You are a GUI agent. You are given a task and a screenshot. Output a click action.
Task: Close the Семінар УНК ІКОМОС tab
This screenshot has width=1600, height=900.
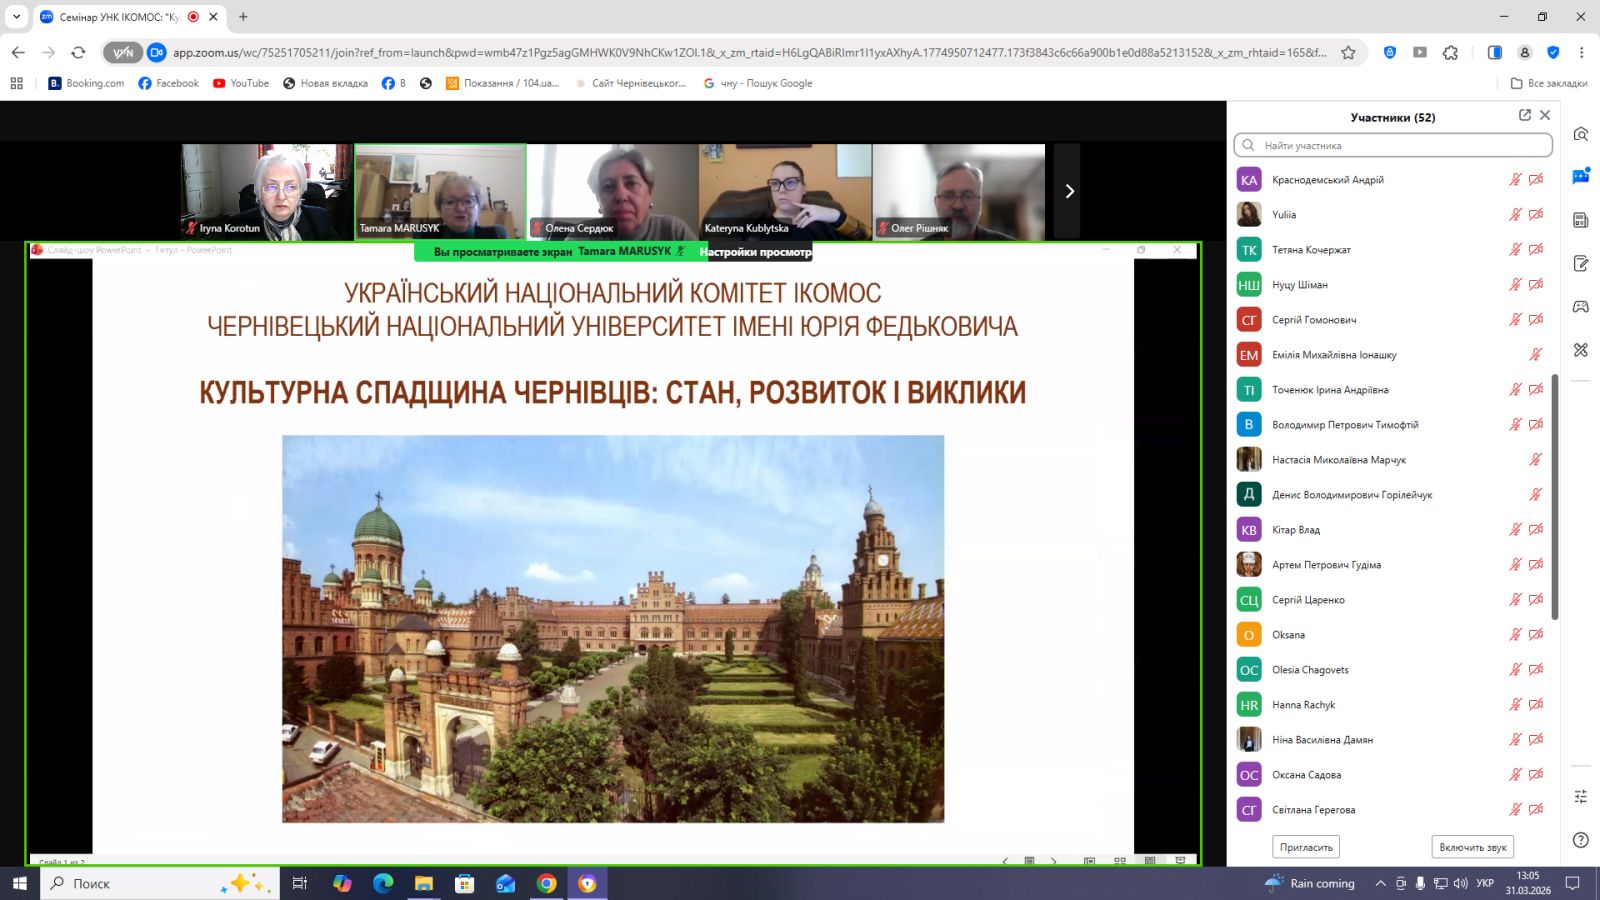click(x=213, y=17)
